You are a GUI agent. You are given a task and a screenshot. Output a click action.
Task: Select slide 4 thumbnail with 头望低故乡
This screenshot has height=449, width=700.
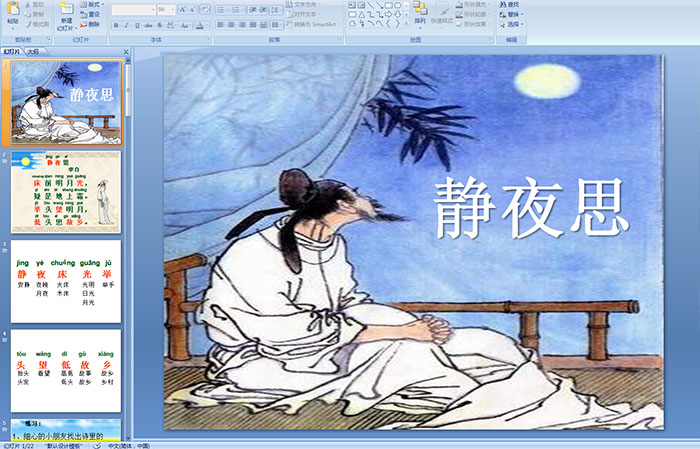coord(66,371)
